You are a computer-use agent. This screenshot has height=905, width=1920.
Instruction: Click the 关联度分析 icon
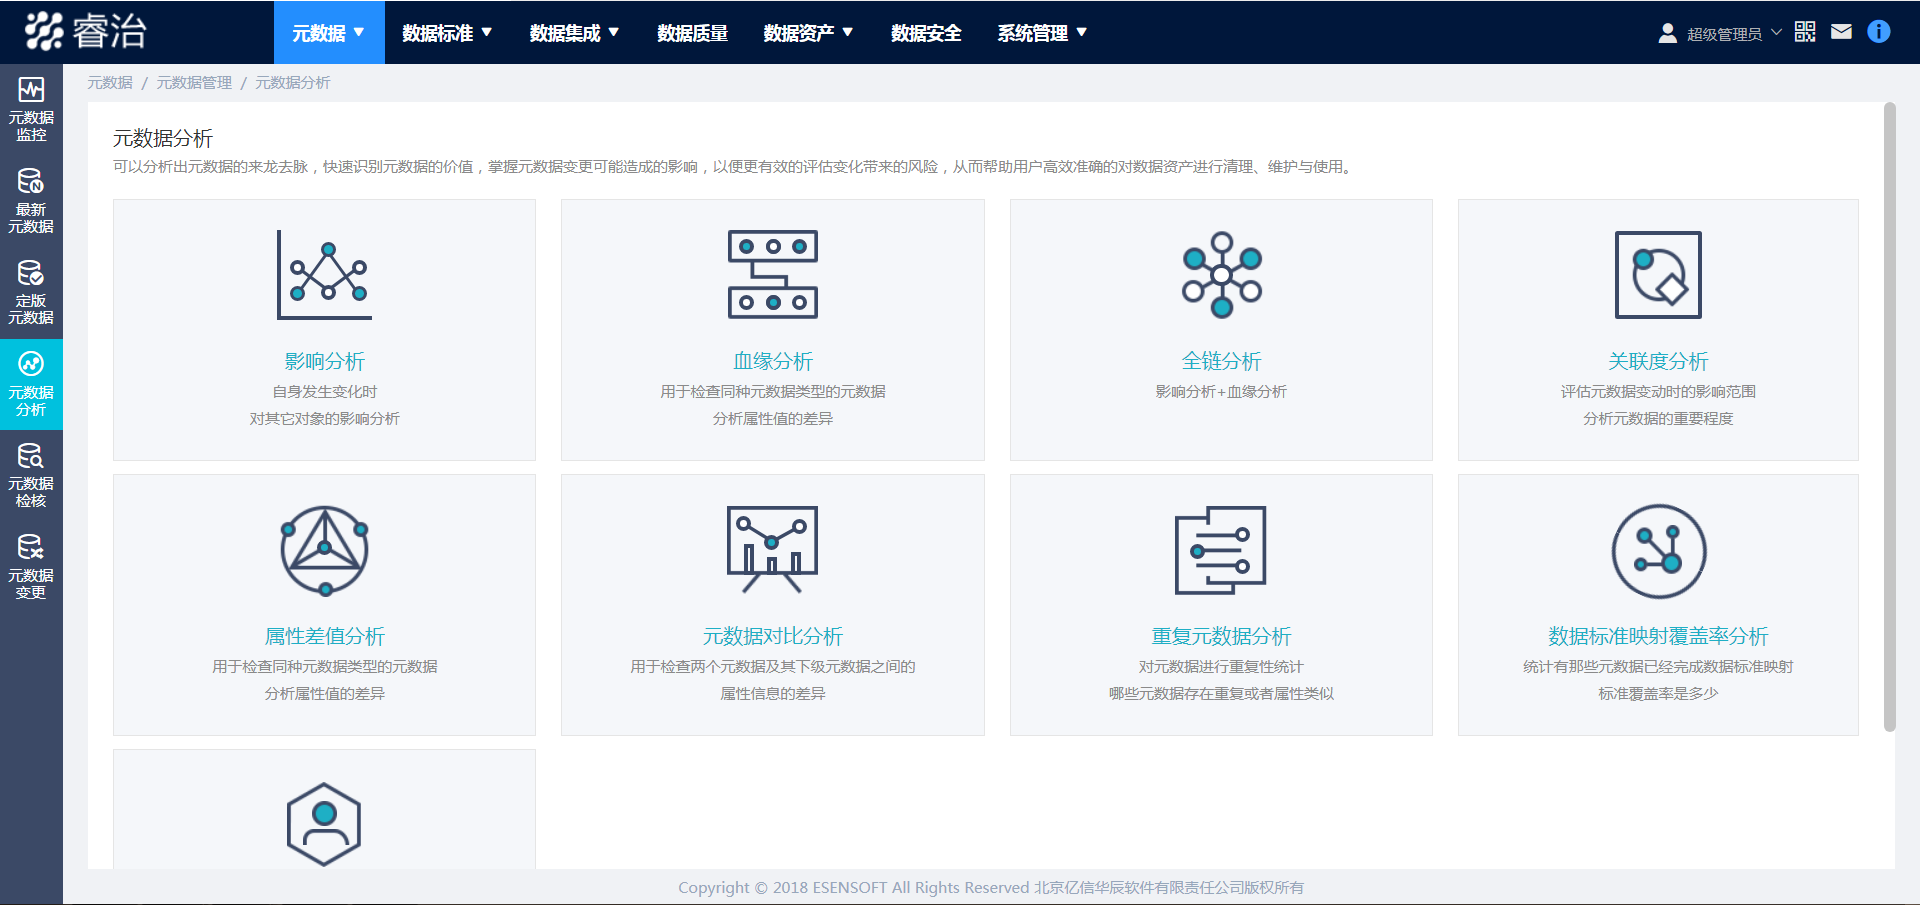point(1658,275)
